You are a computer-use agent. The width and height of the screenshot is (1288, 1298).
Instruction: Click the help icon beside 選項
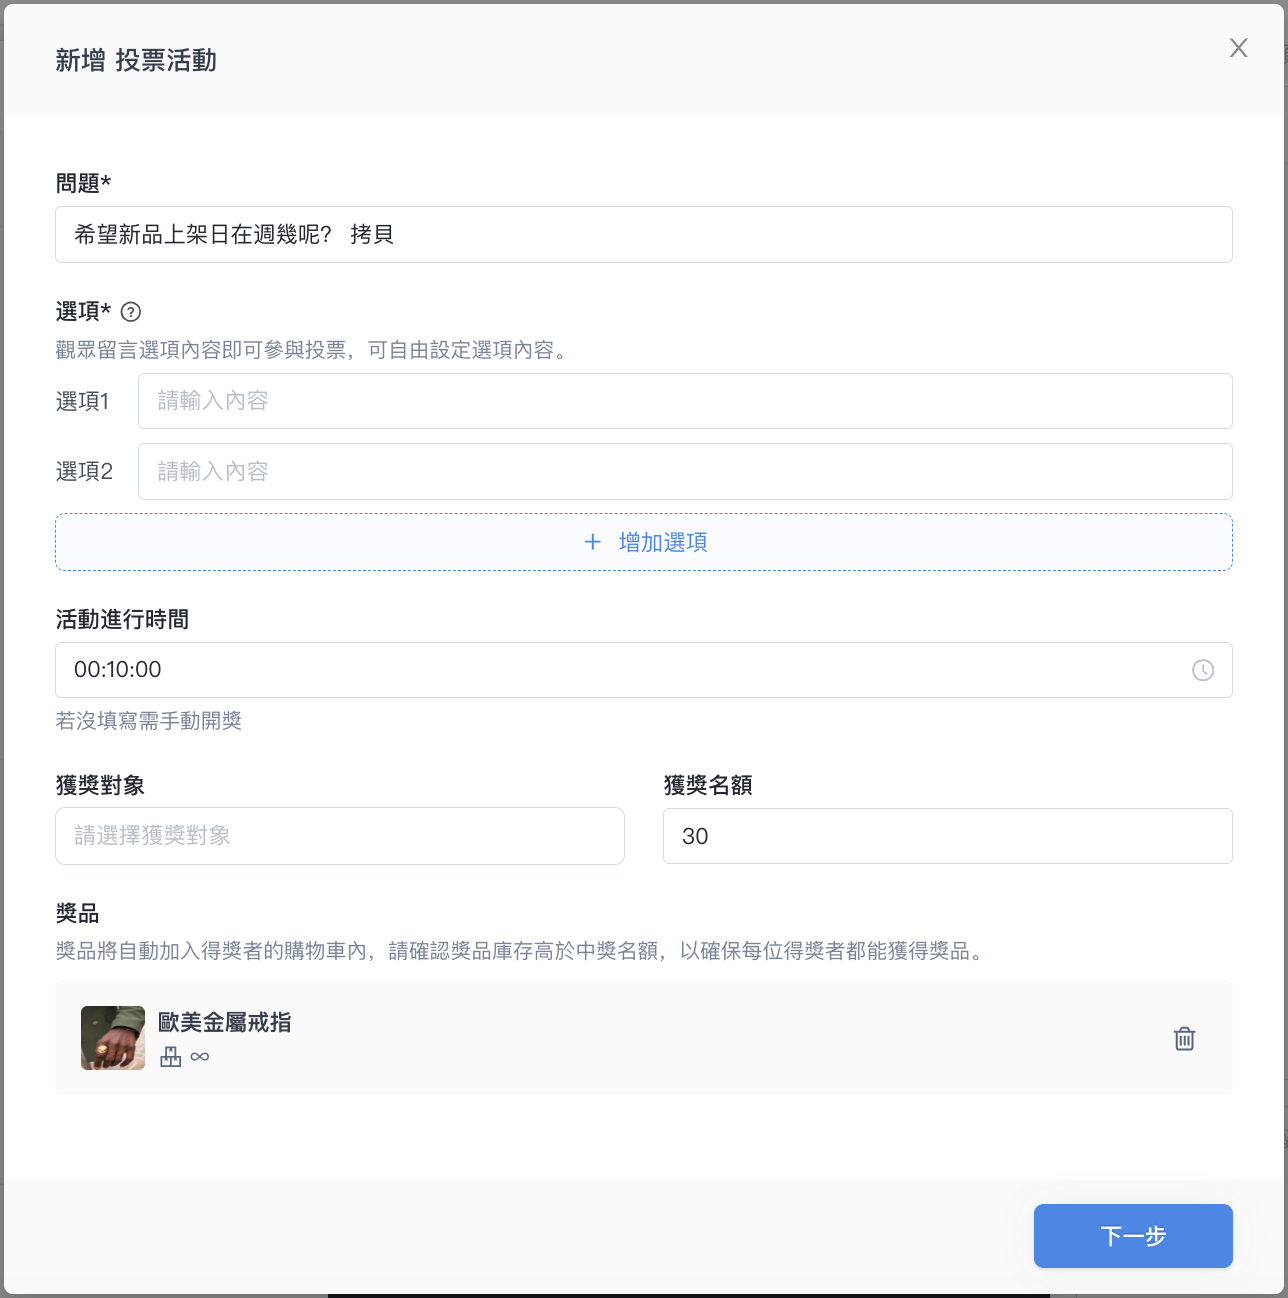click(131, 312)
